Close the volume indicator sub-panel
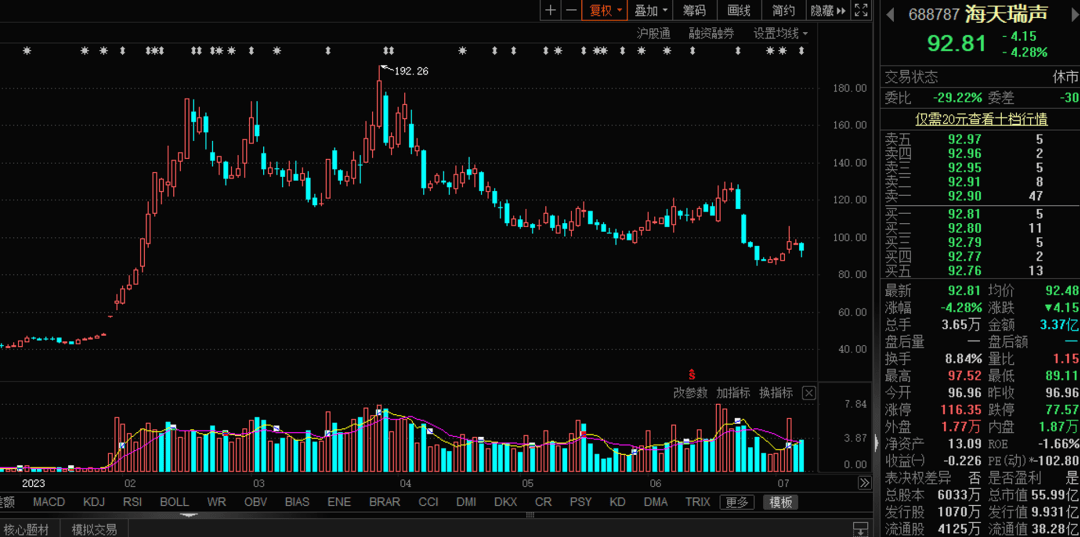Image resolution: width=1080 pixels, height=537 pixels. click(x=809, y=393)
